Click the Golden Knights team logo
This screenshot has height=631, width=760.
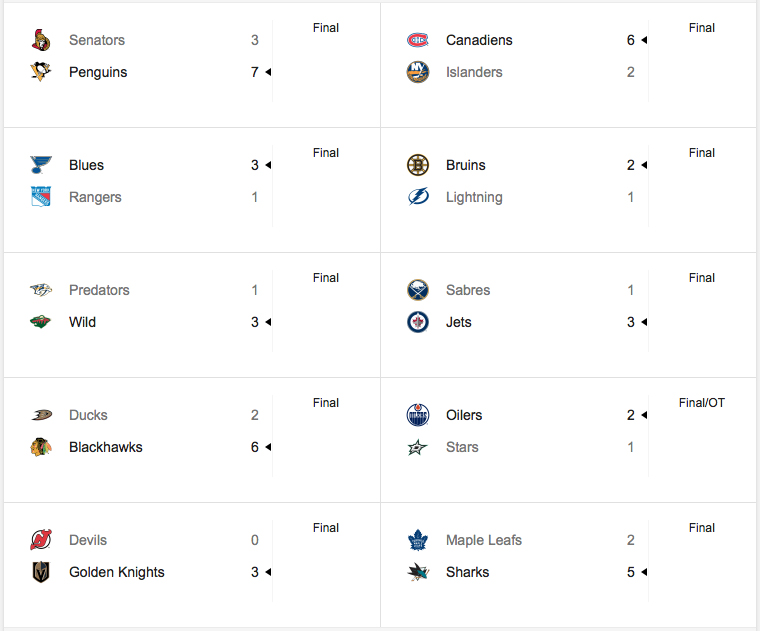tap(40, 572)
